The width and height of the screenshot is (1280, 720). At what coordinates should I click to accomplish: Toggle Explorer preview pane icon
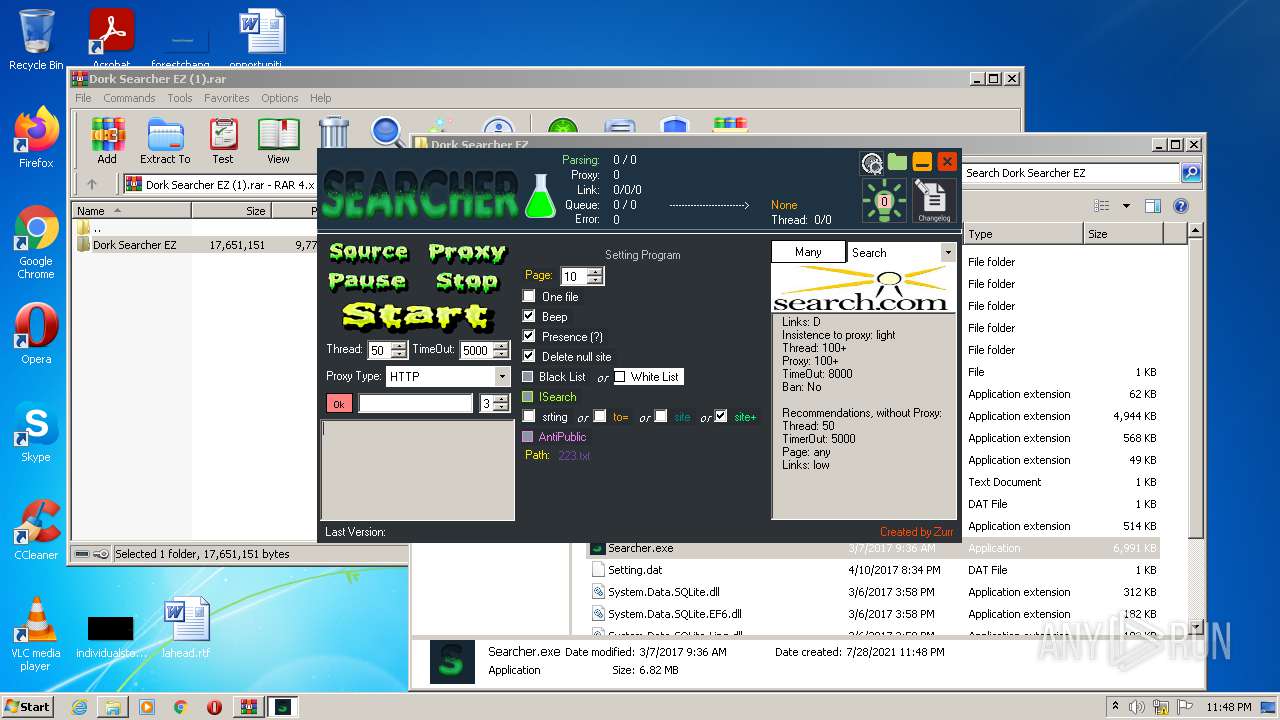(x=1152, y=206)
